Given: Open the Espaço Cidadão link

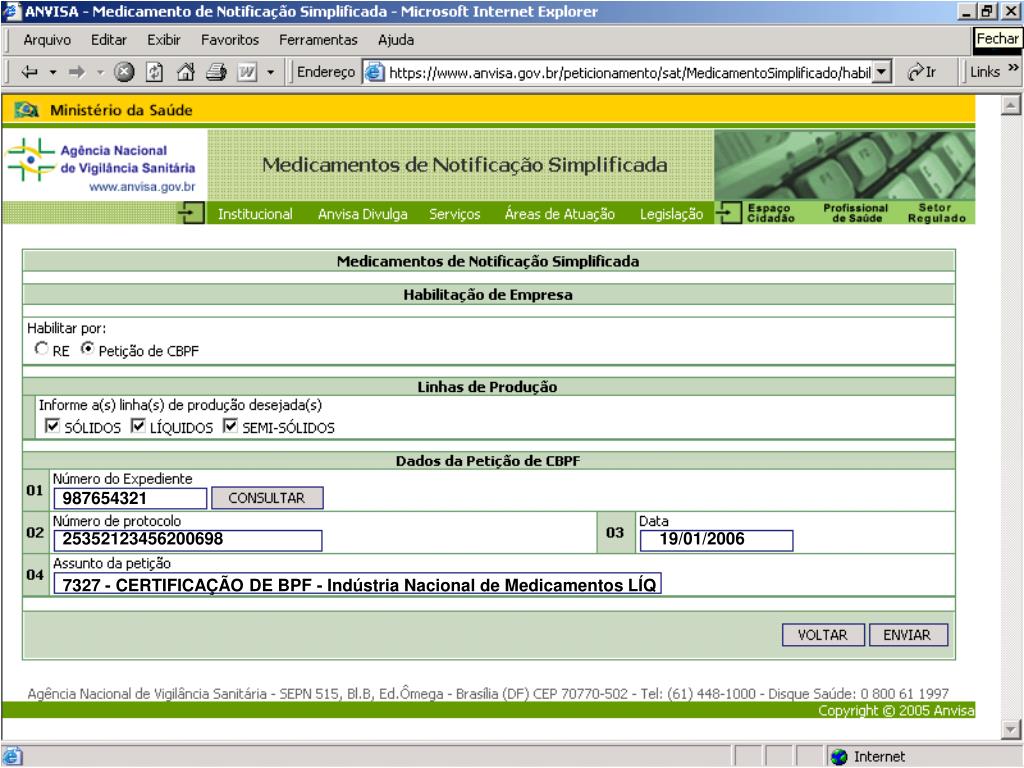Looking at the screenshot, I should click(771, 213).
